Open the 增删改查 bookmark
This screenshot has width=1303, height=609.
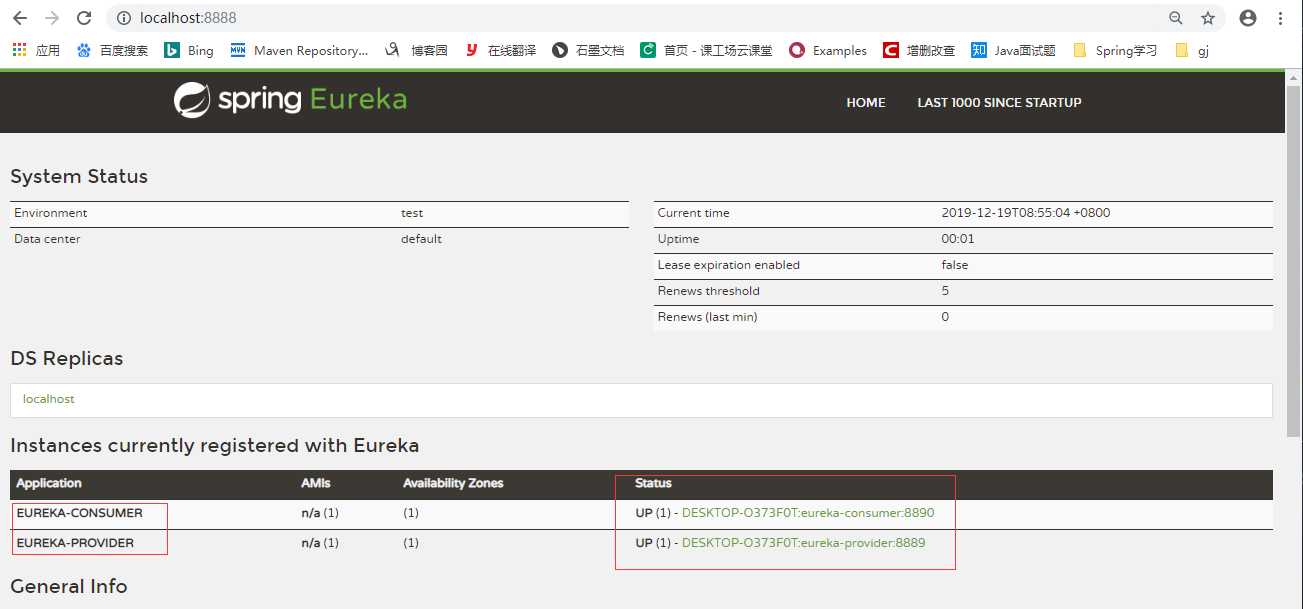pos(919,50)
